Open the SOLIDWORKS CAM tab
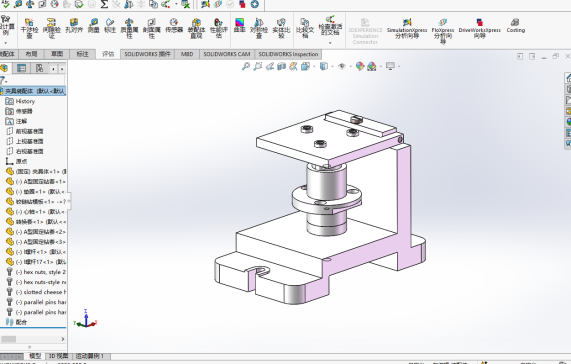The height and width of the screenshot is (364, 571). pyautogui.click(x=227, y=54)
